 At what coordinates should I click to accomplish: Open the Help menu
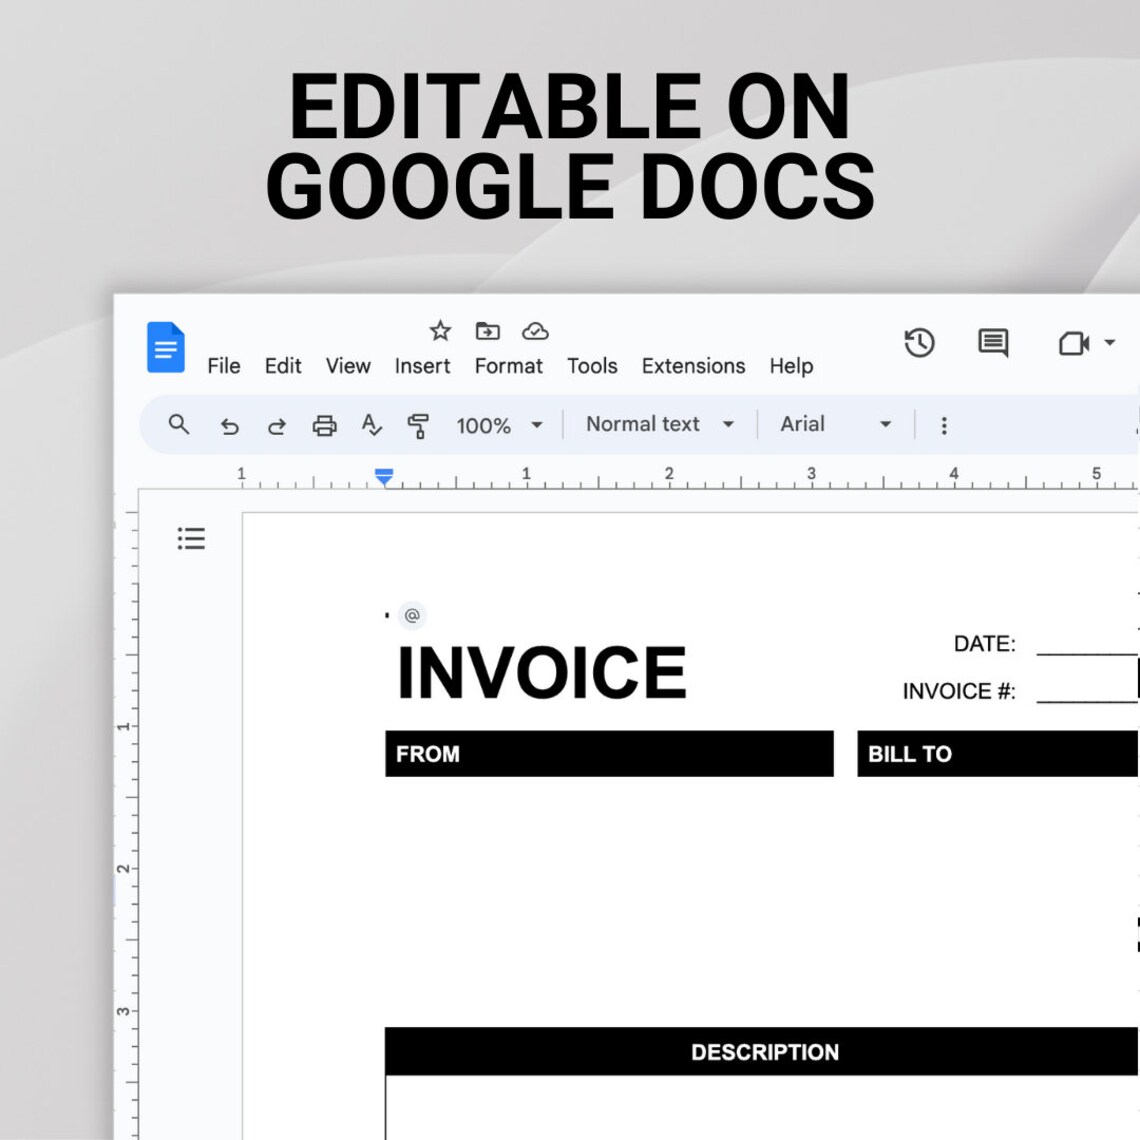791,366
